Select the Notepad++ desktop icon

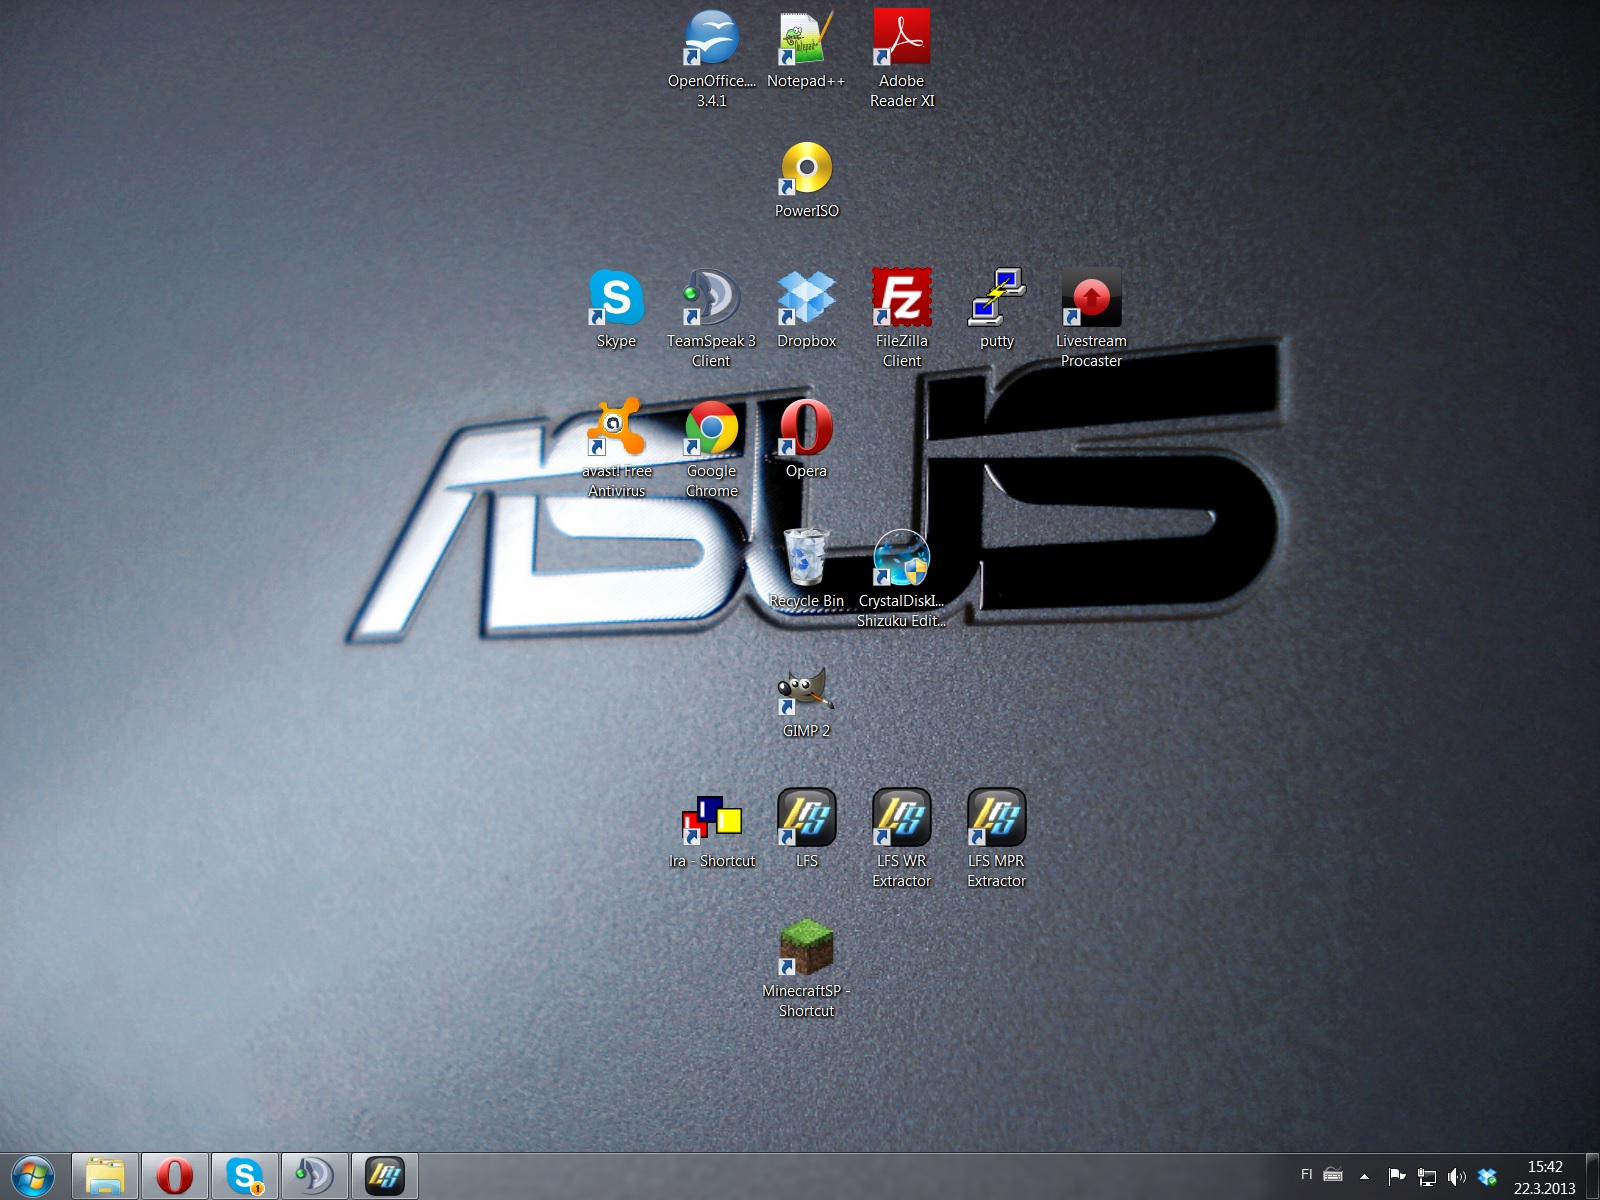coord(806,49)
